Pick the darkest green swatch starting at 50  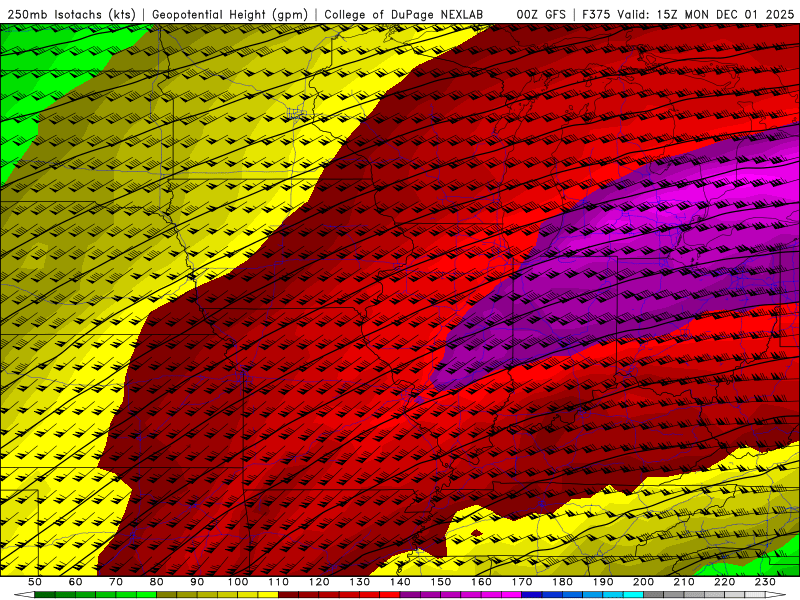tap(44, 594)
